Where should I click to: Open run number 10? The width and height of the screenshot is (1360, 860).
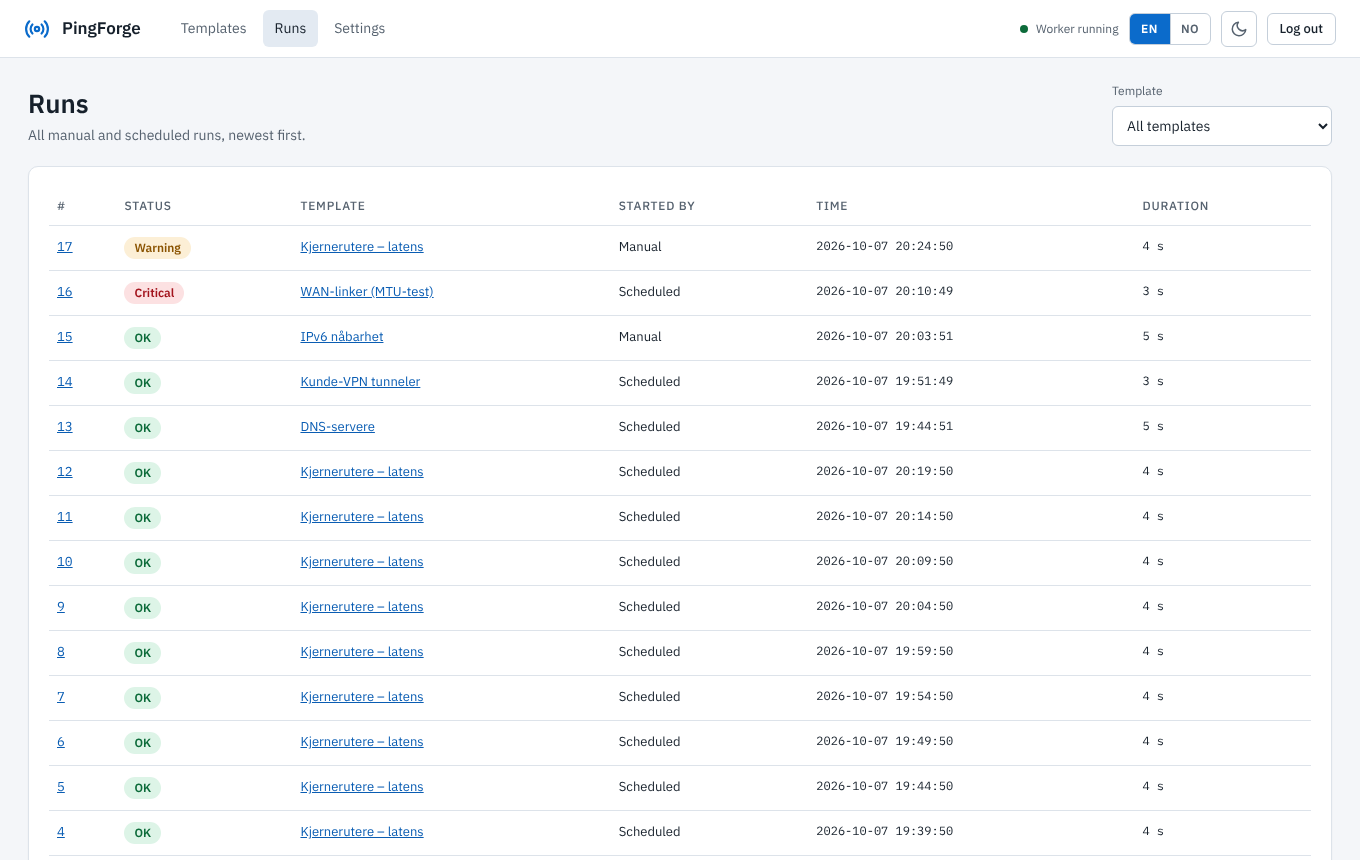[x=64, y=562]
